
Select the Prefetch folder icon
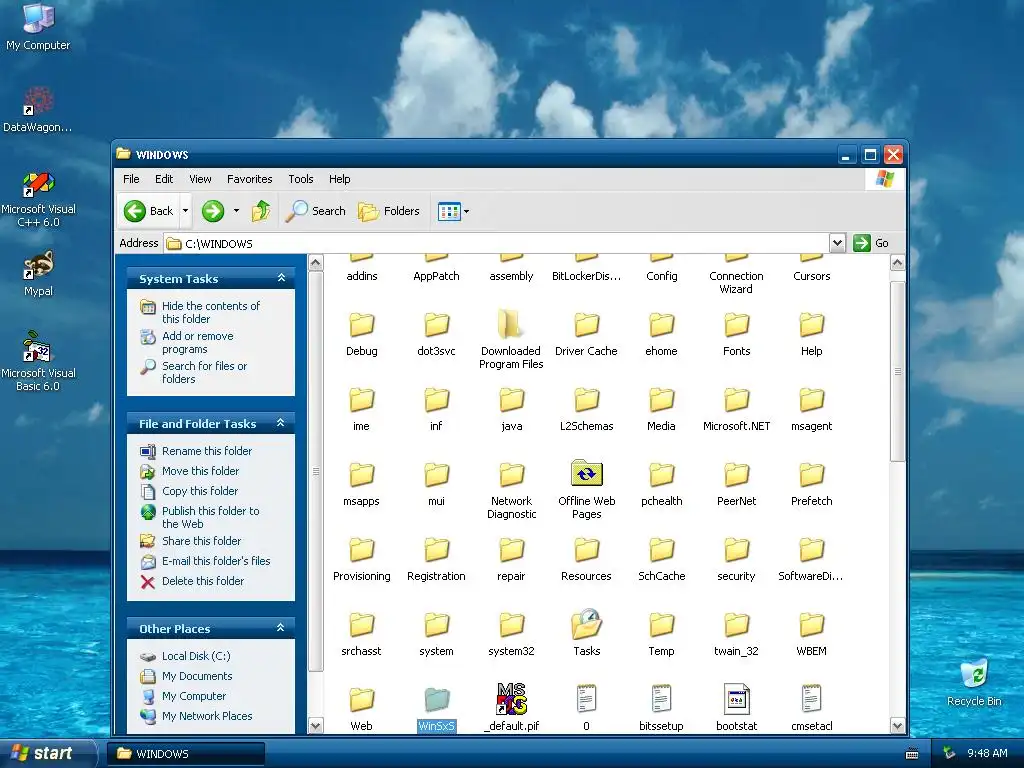click(812, 474)
